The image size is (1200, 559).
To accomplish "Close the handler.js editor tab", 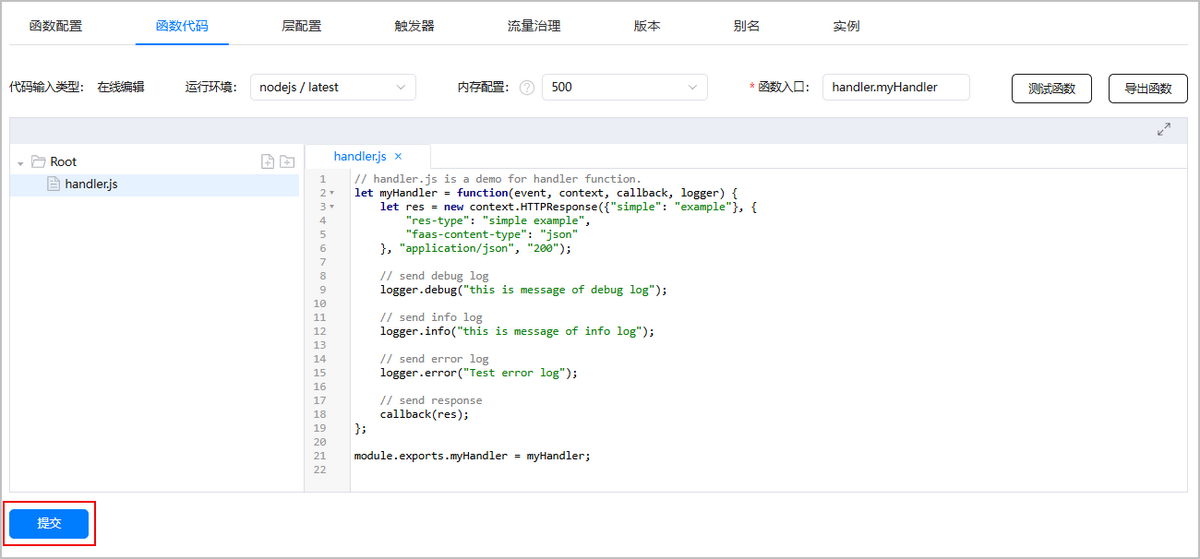I will point(398,156).
